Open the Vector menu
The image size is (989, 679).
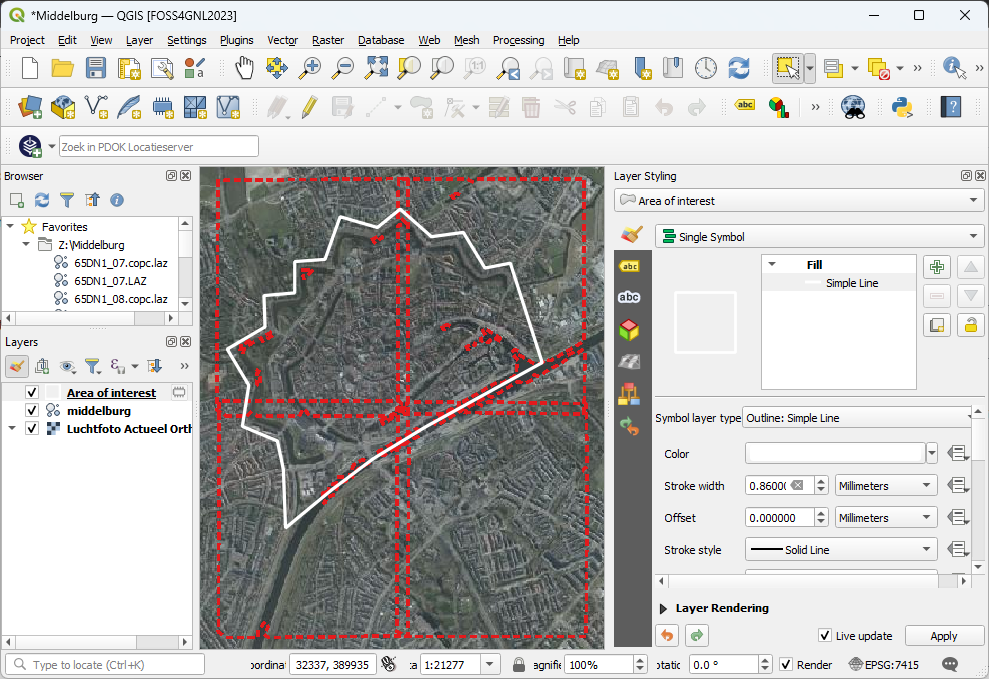click(x=282, y=40)
